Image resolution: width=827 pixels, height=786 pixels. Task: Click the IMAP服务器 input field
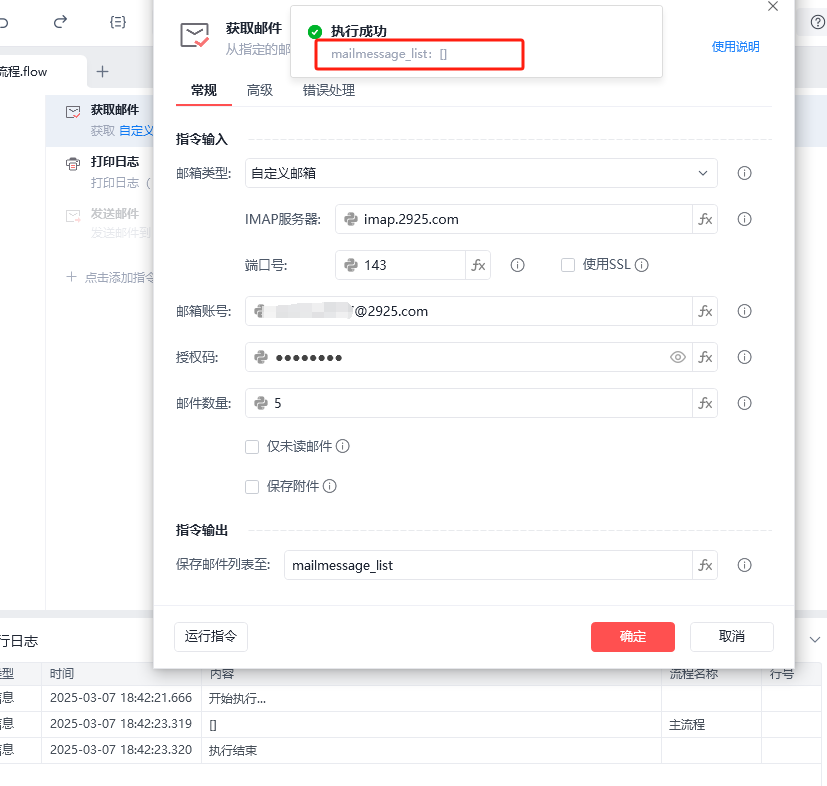coord(514,219)
